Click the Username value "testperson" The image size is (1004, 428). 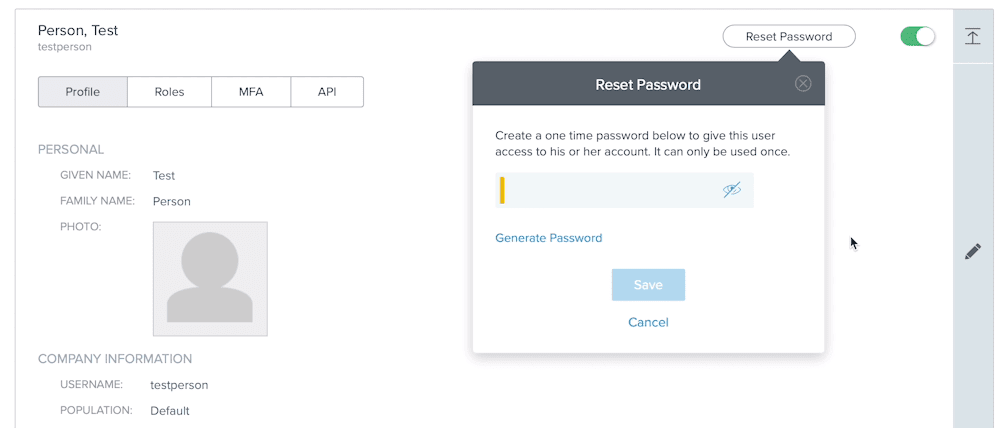click(179, 384)
